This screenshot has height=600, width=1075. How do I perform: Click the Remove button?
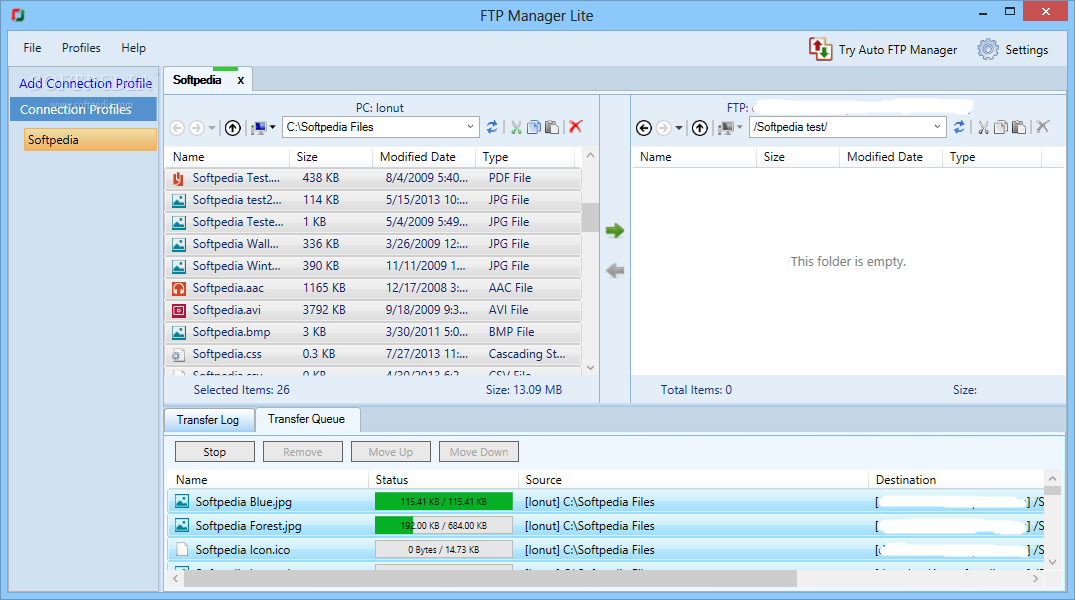coord(302,452)
